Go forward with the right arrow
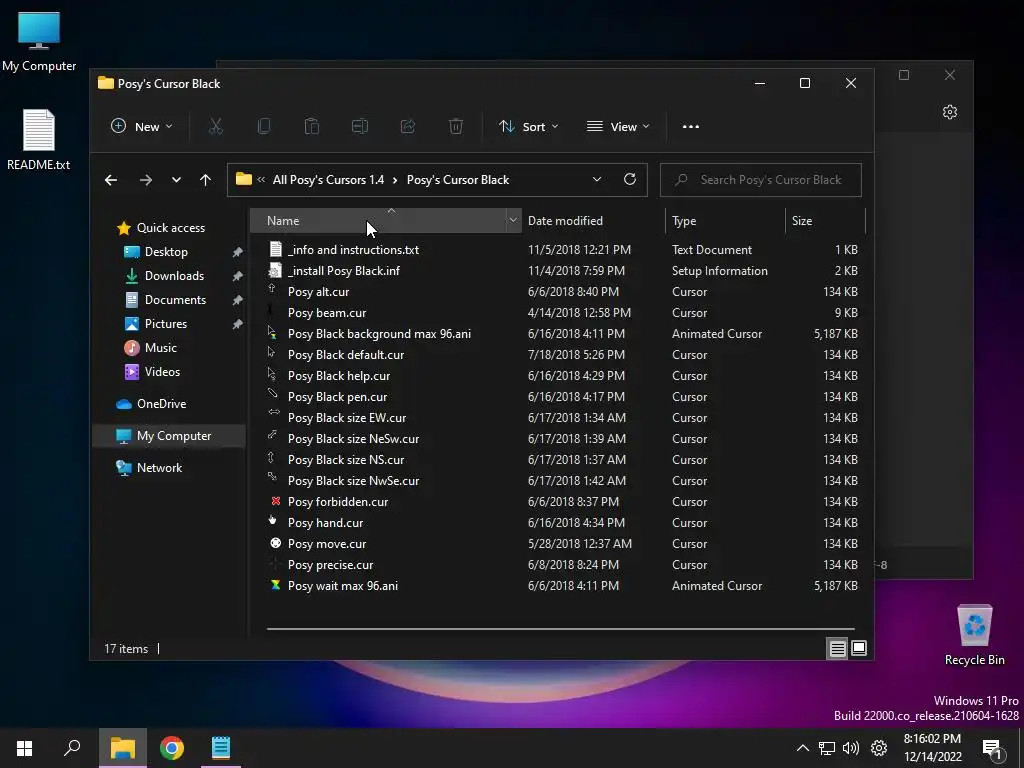This screenshot has width=1024, height=768. (146, 180)
